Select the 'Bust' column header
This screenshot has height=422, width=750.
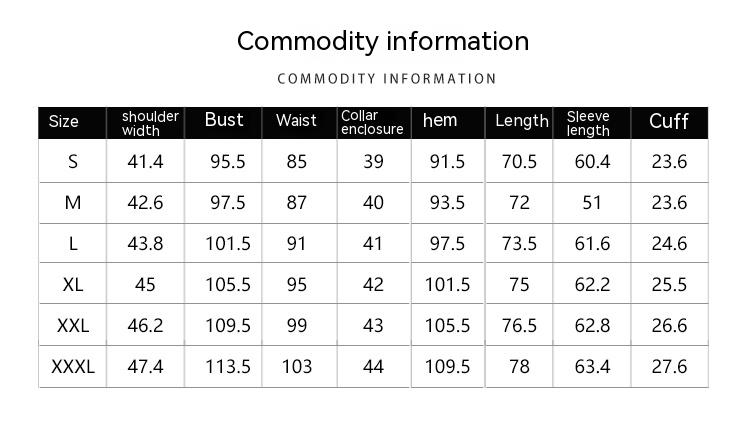[x=224, y=120]
